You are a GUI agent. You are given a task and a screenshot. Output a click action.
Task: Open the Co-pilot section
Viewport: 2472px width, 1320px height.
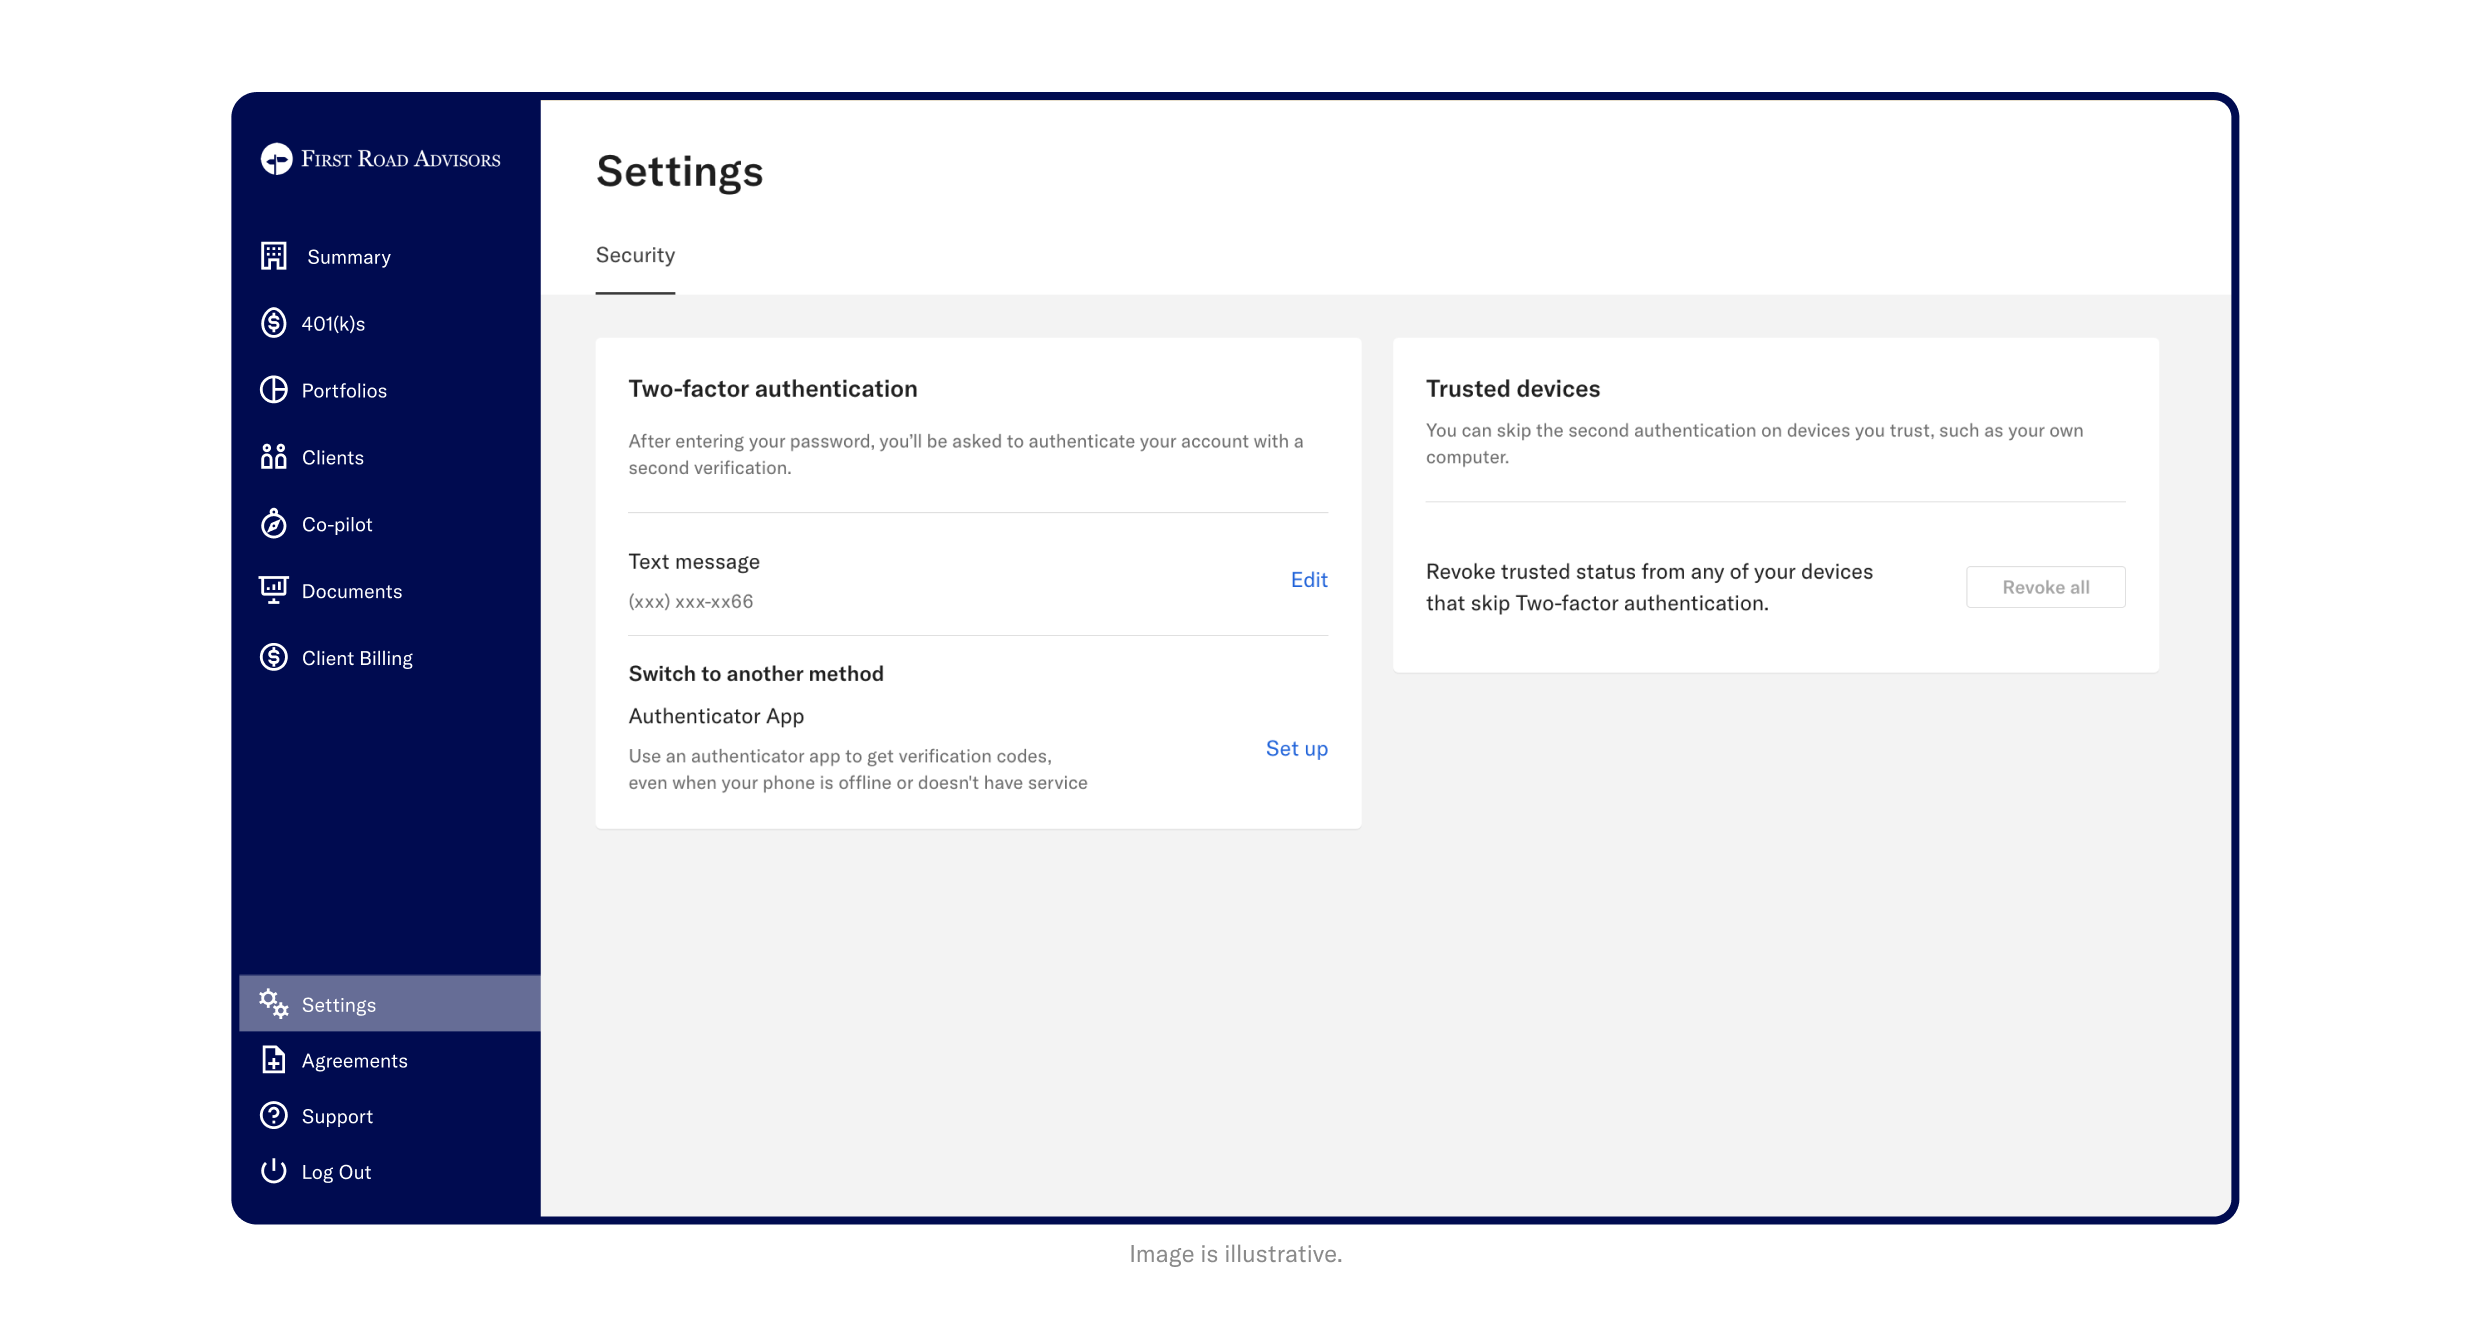click(x=337, y=525)
